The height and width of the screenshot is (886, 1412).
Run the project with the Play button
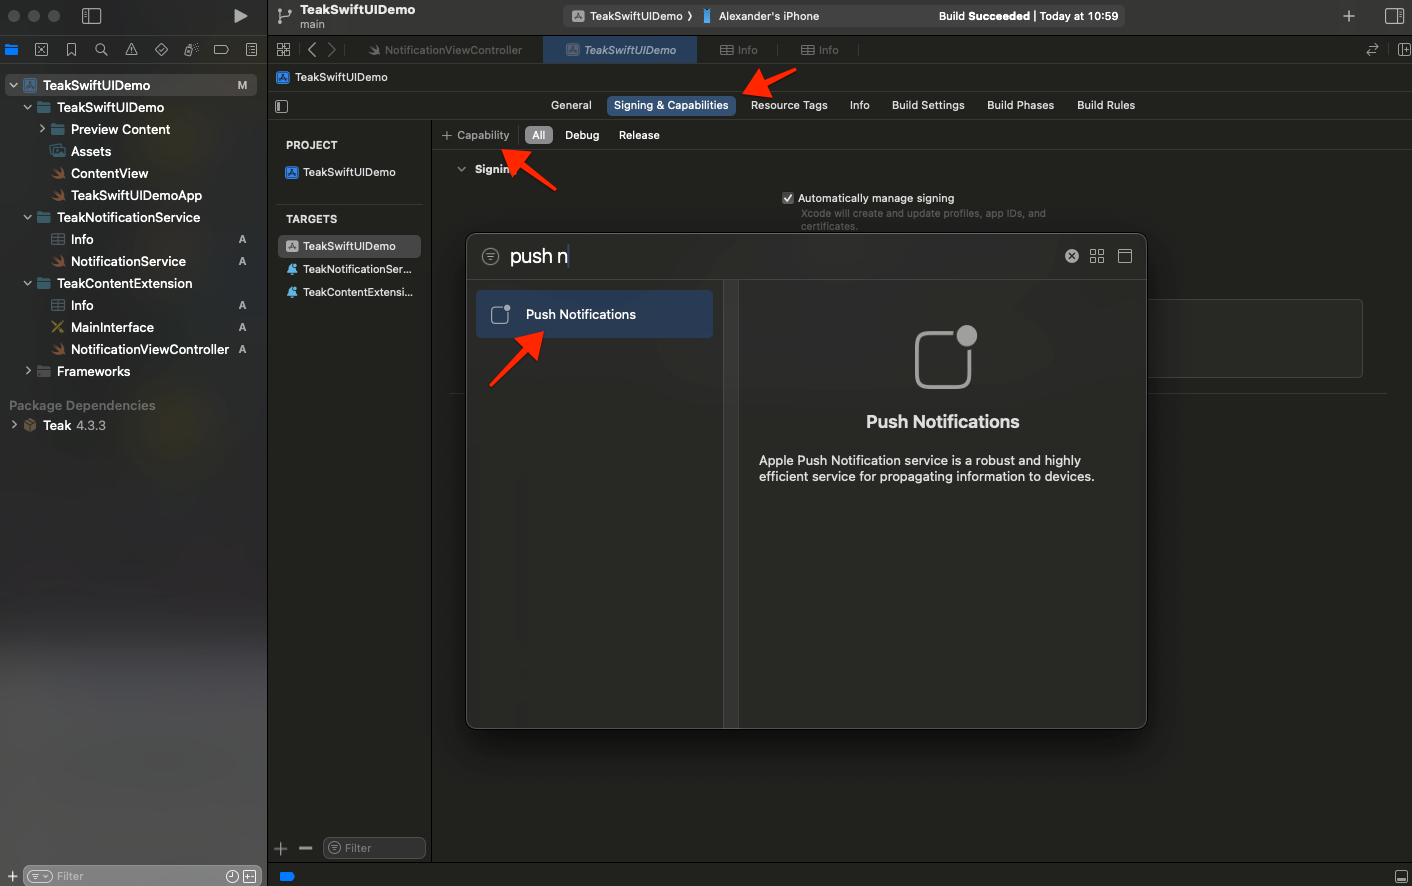click(240, 16)
